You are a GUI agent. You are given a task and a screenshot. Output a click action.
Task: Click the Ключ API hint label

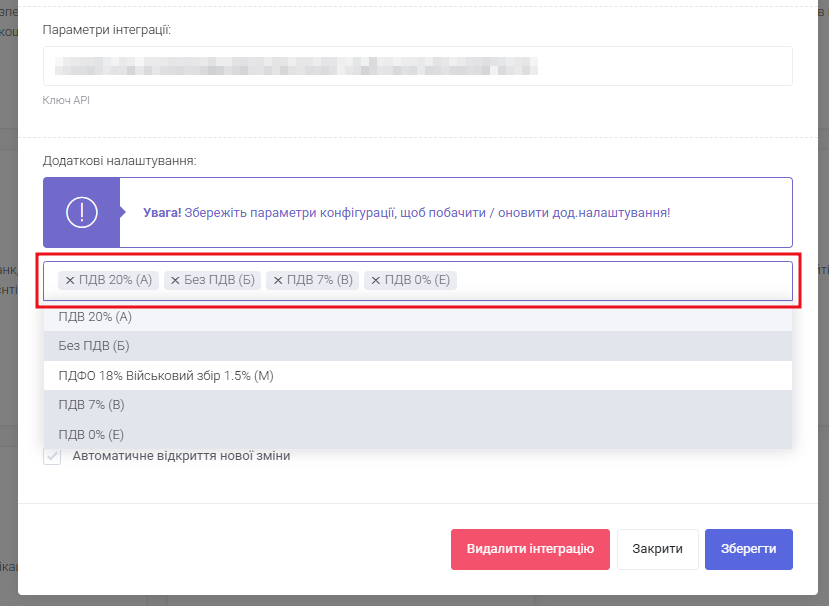66,101
